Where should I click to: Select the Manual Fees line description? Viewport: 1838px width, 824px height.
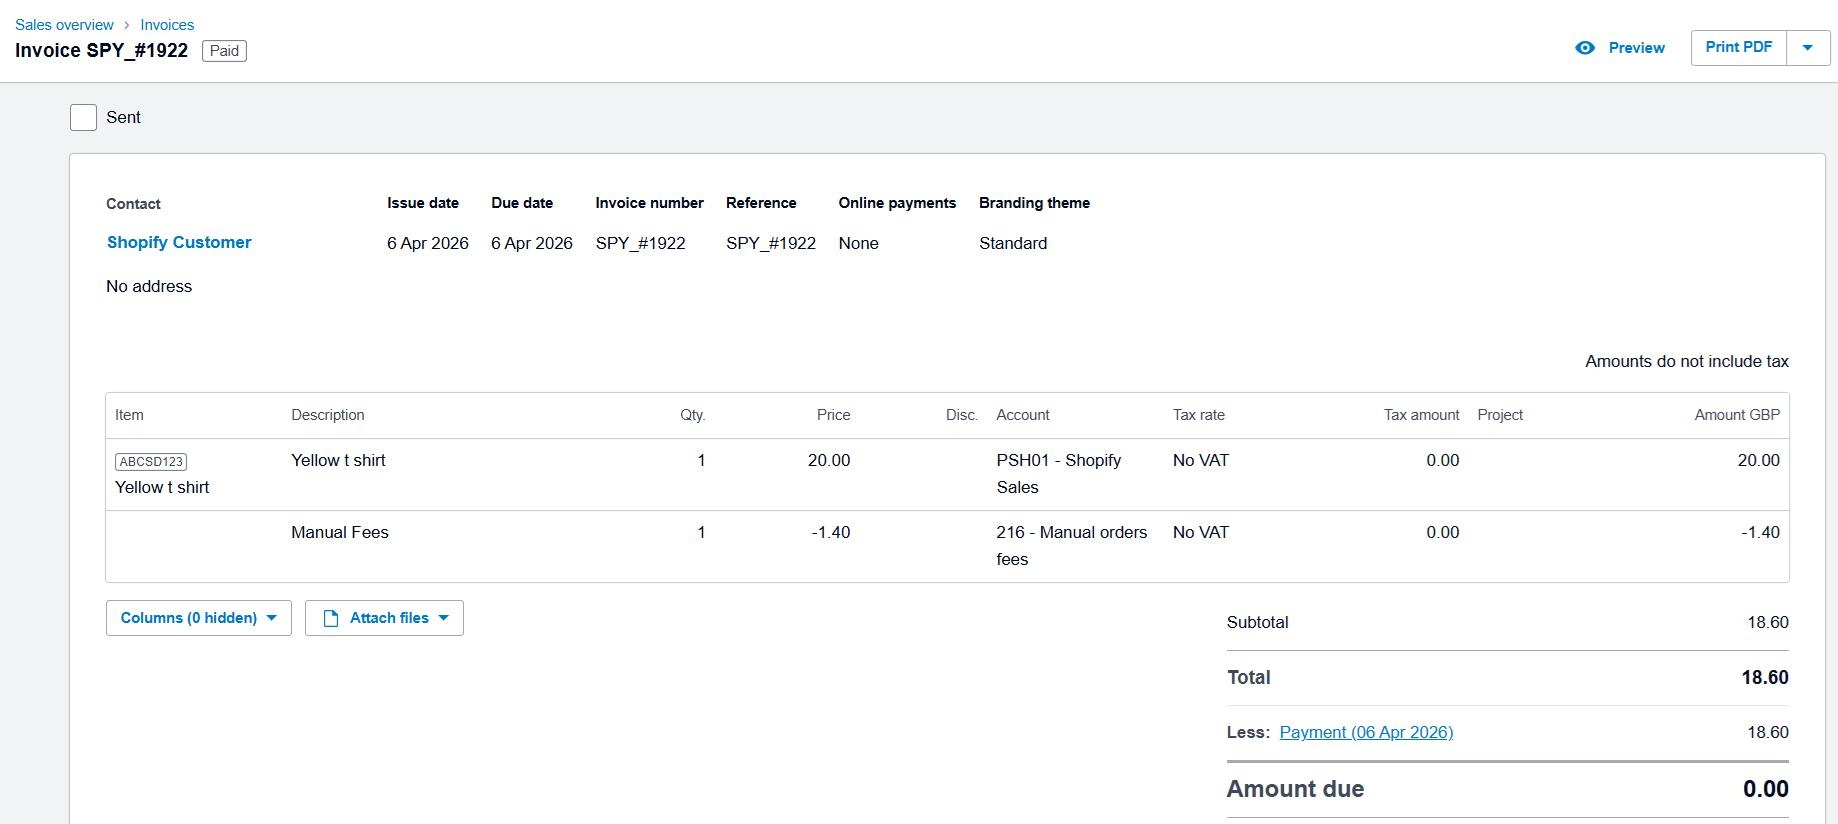(340, 532)
